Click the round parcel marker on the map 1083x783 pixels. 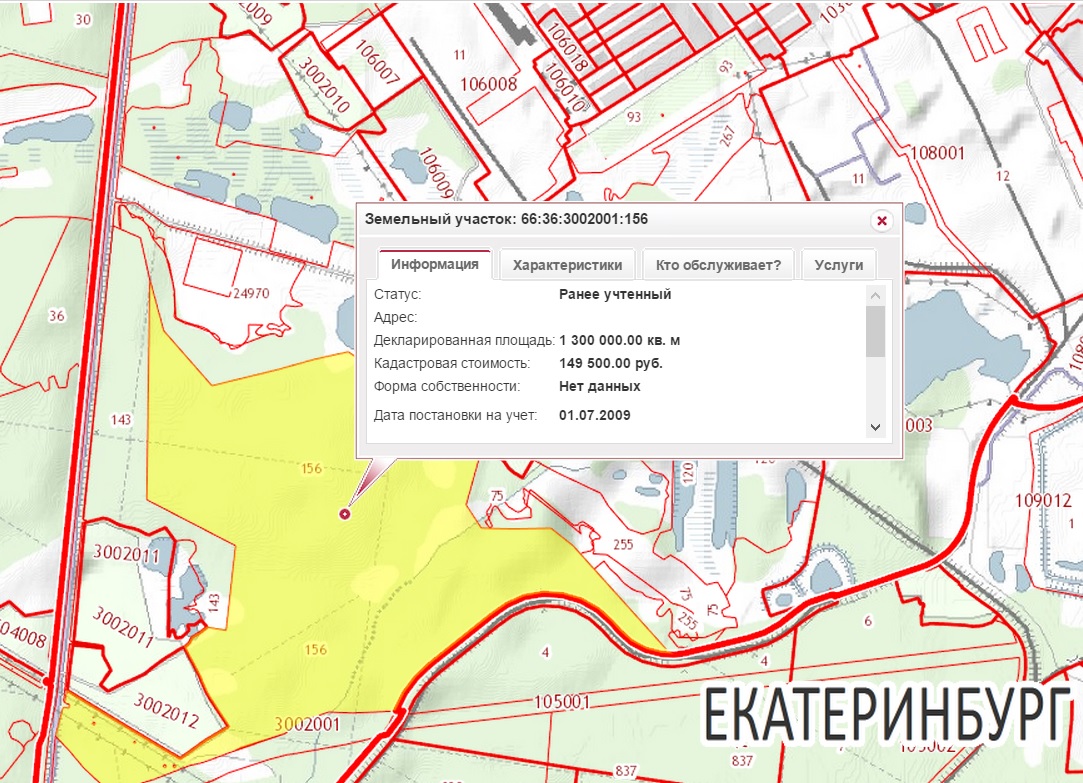point(346,514)
